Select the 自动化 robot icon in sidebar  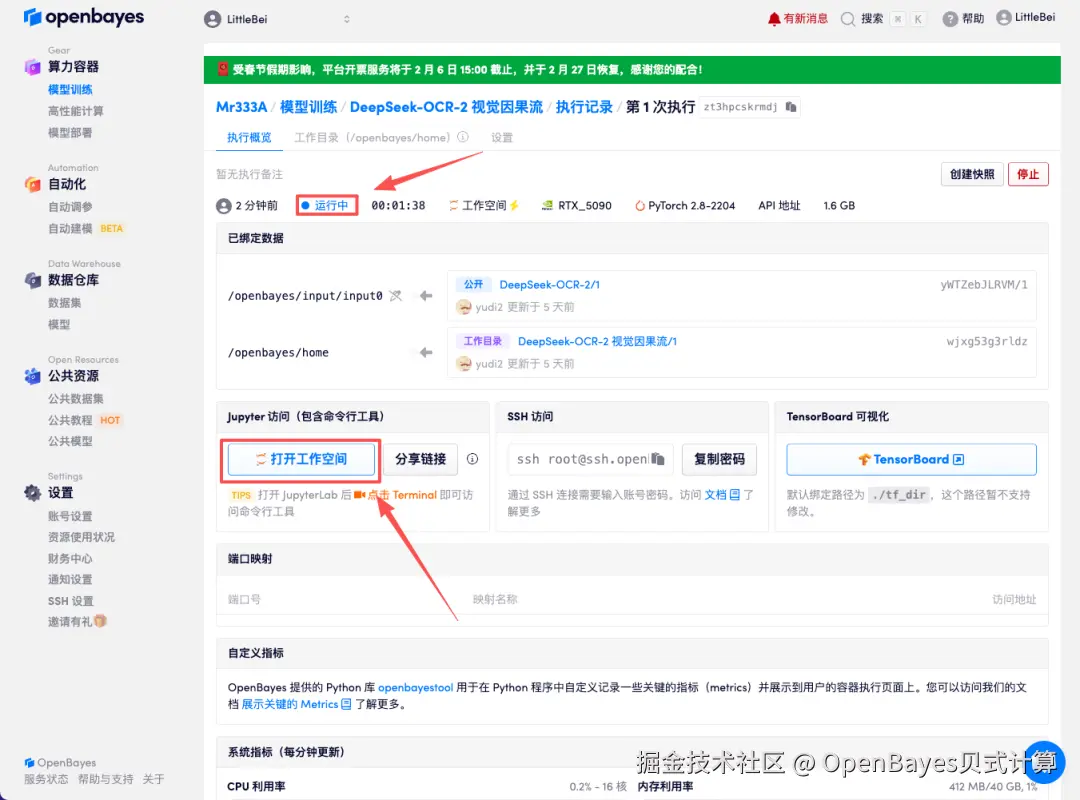point(33,184)
